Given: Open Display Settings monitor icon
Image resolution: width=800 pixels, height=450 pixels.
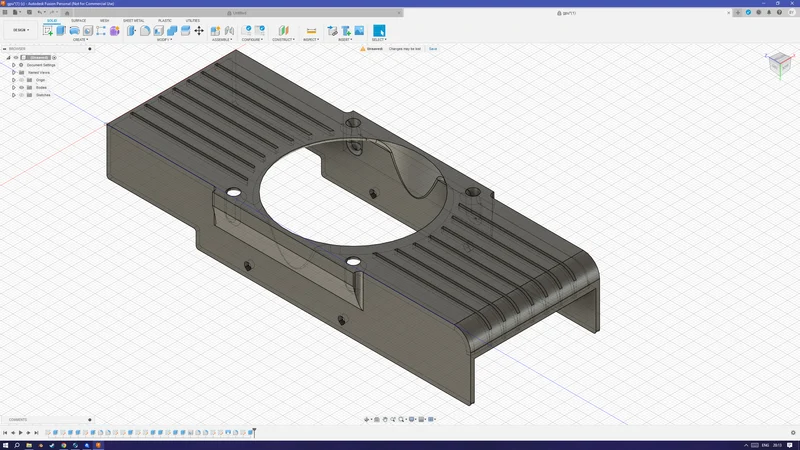Looking at the screenshot, I should [412, 419].
